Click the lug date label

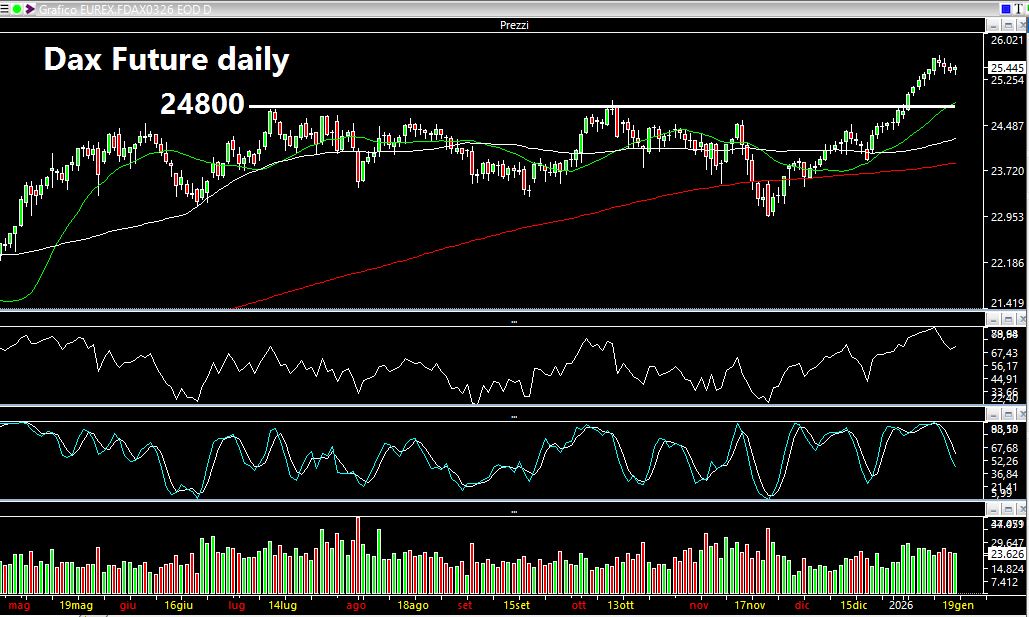236,605
